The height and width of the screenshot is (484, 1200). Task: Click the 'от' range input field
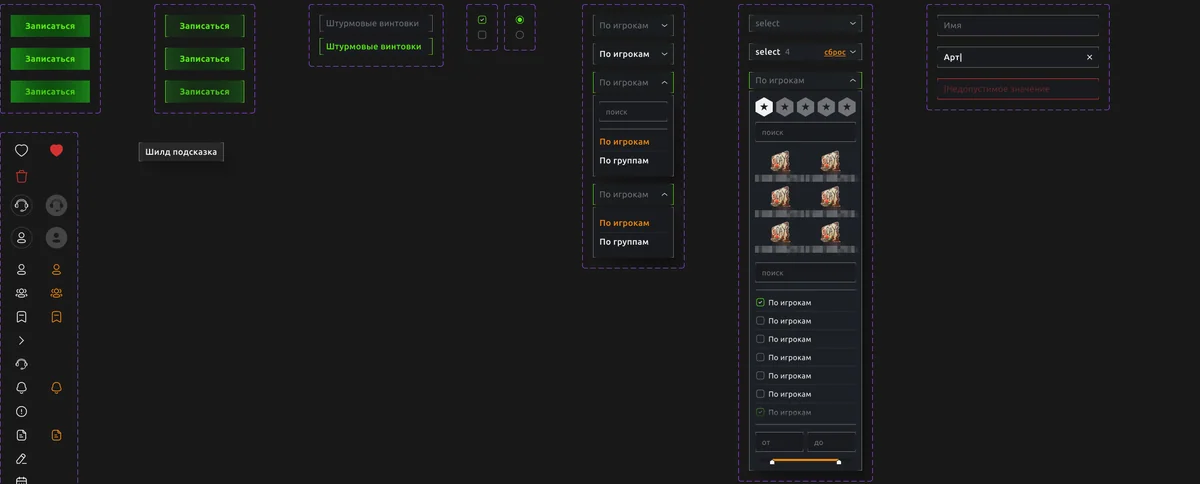779,442
